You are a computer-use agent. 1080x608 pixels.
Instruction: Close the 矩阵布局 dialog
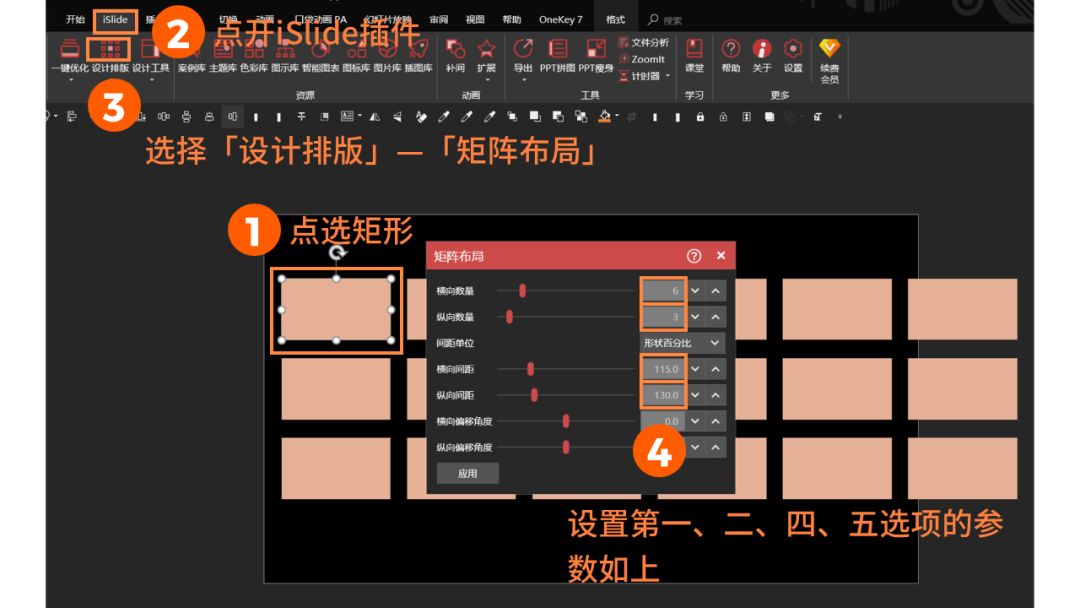(720, 255)
